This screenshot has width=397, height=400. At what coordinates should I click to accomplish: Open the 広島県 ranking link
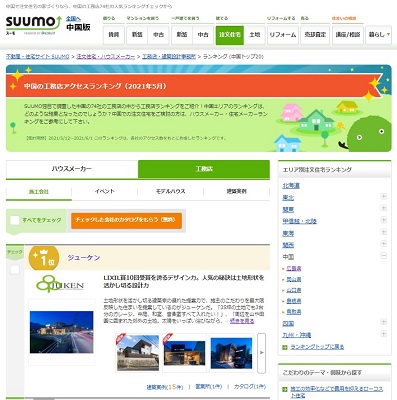coord(294,268)
